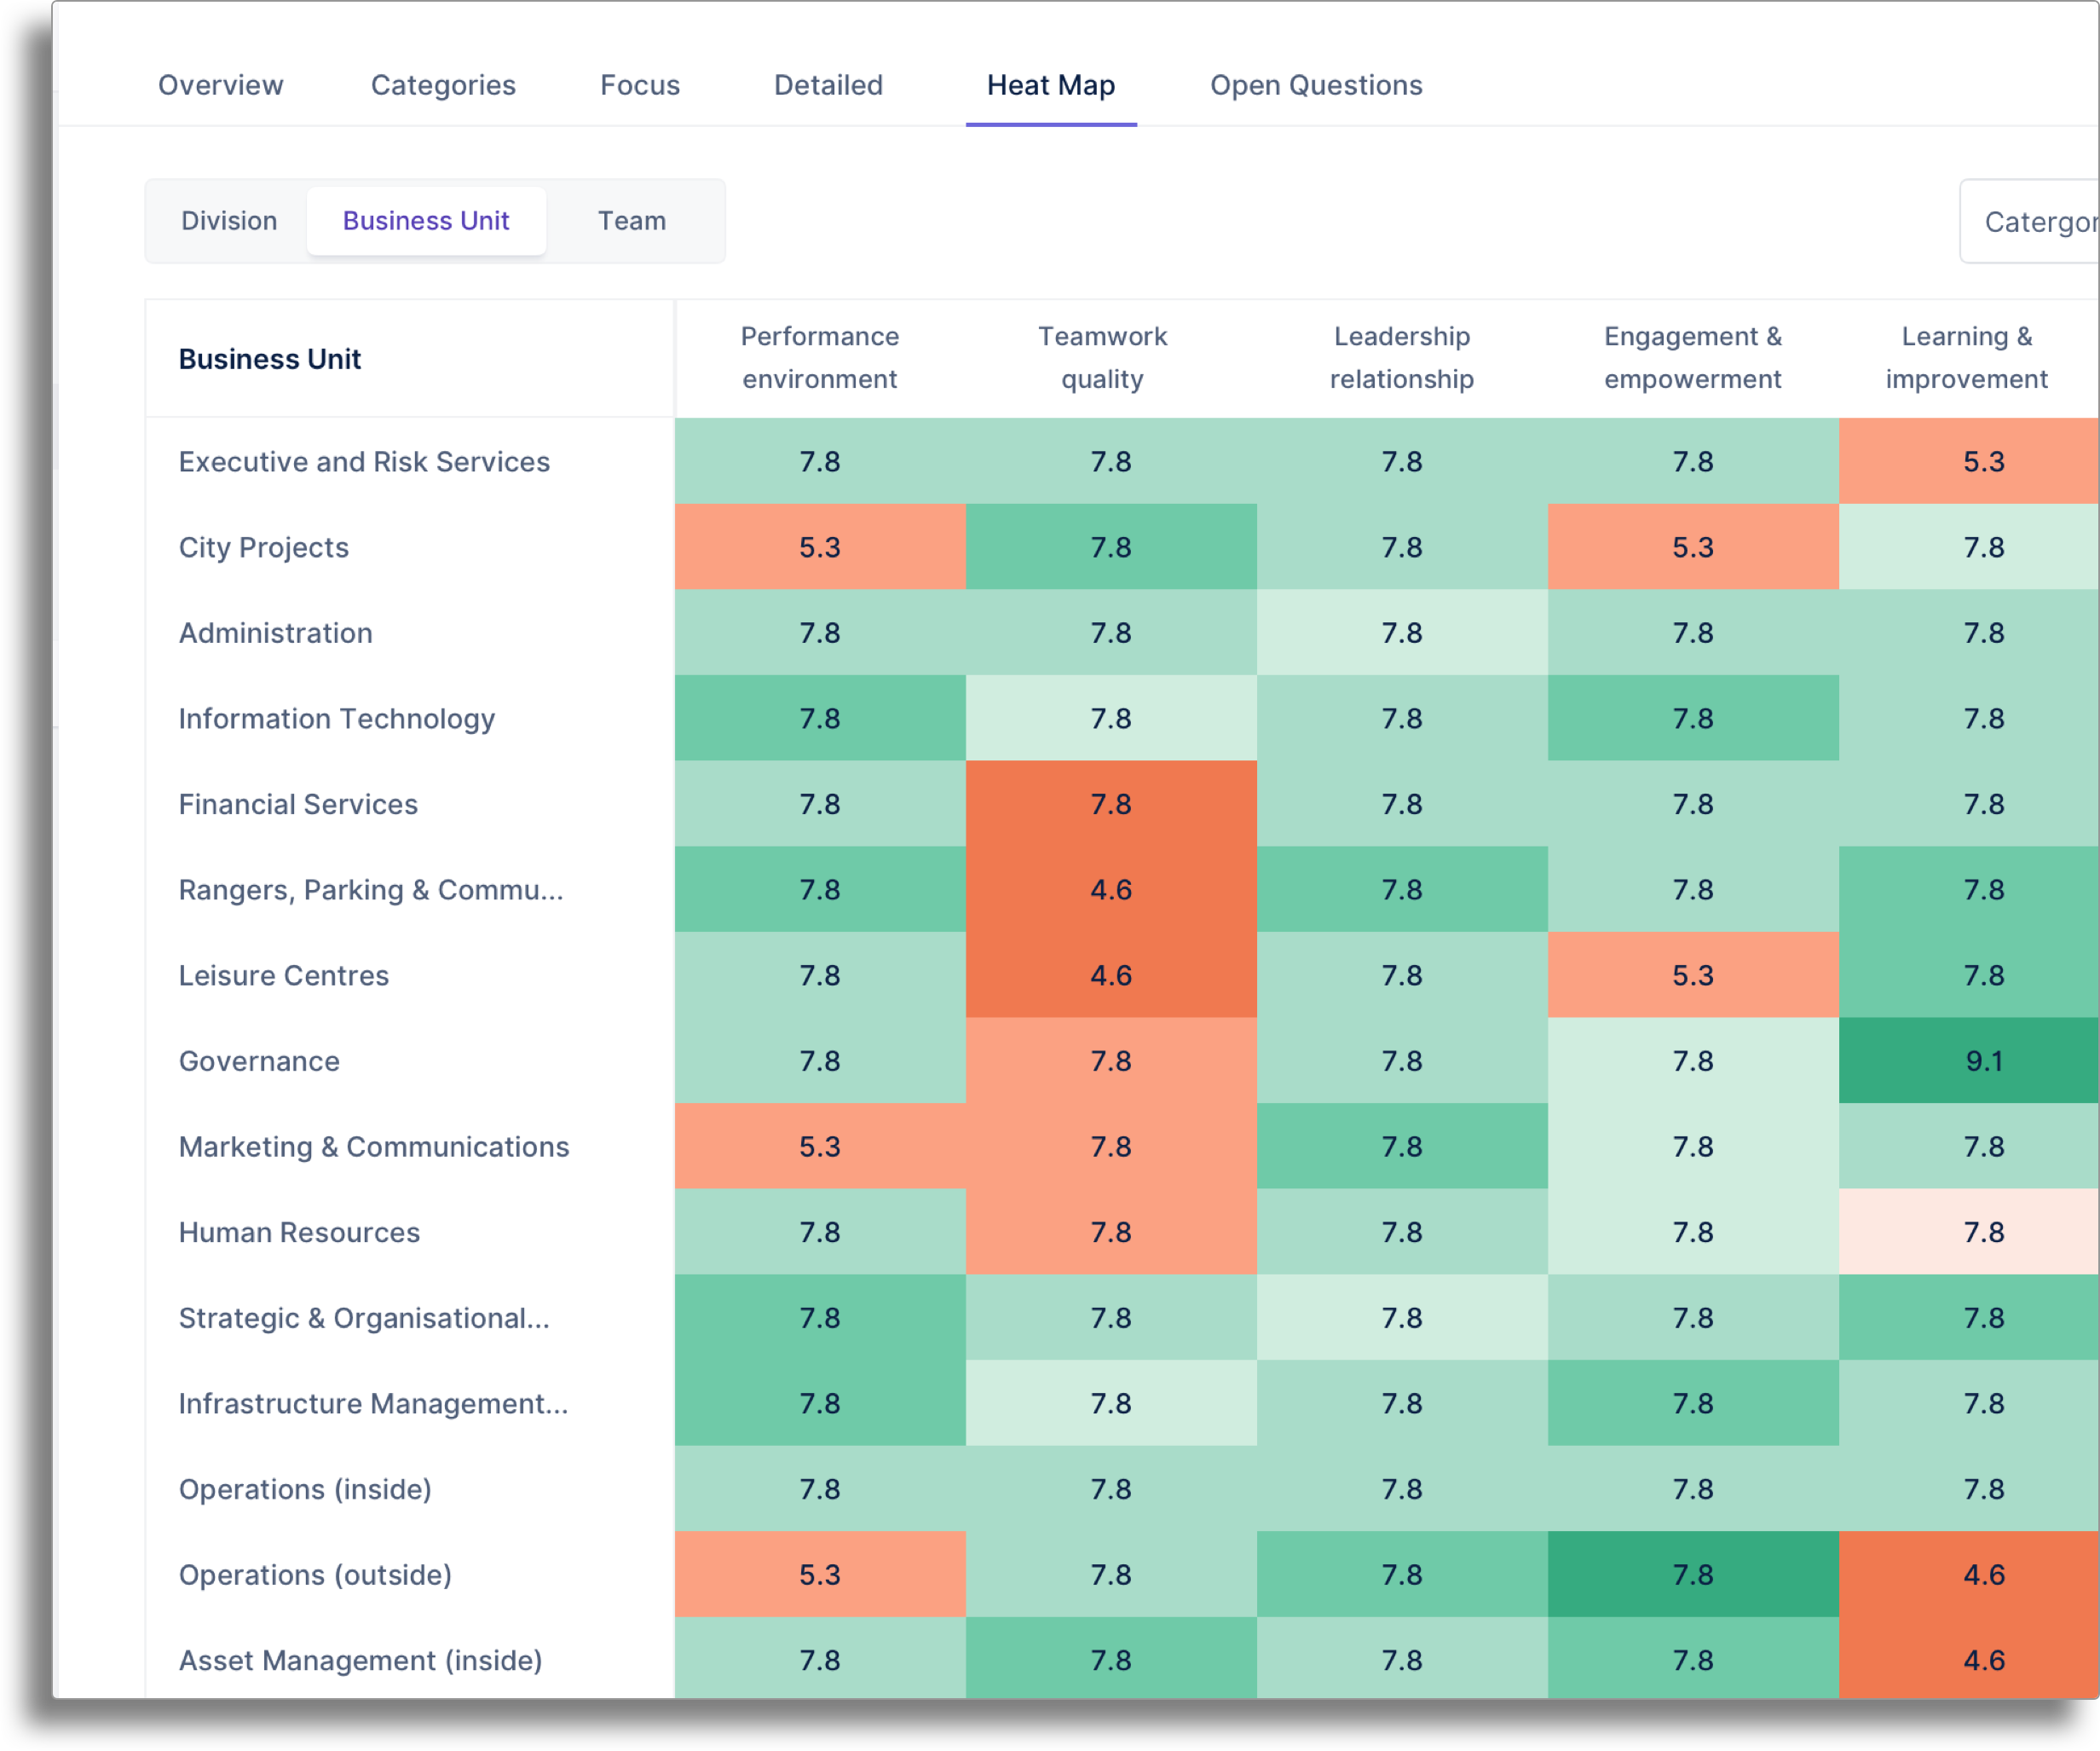This screenshot has height=1751, width=2100.
Task: Switch to the Categories tab
Action: (x=443, y=85)
